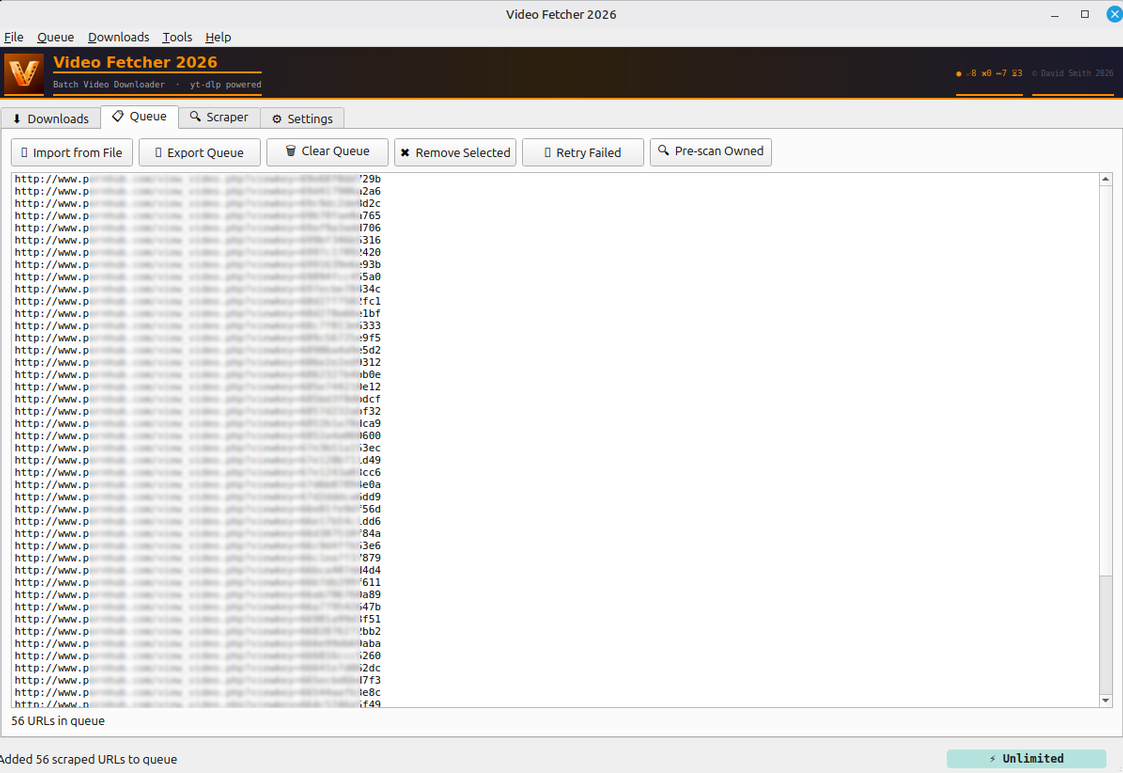This screenshot has width=1123, height=773.
Task: Click the Export Queue button
Action: 199,153
